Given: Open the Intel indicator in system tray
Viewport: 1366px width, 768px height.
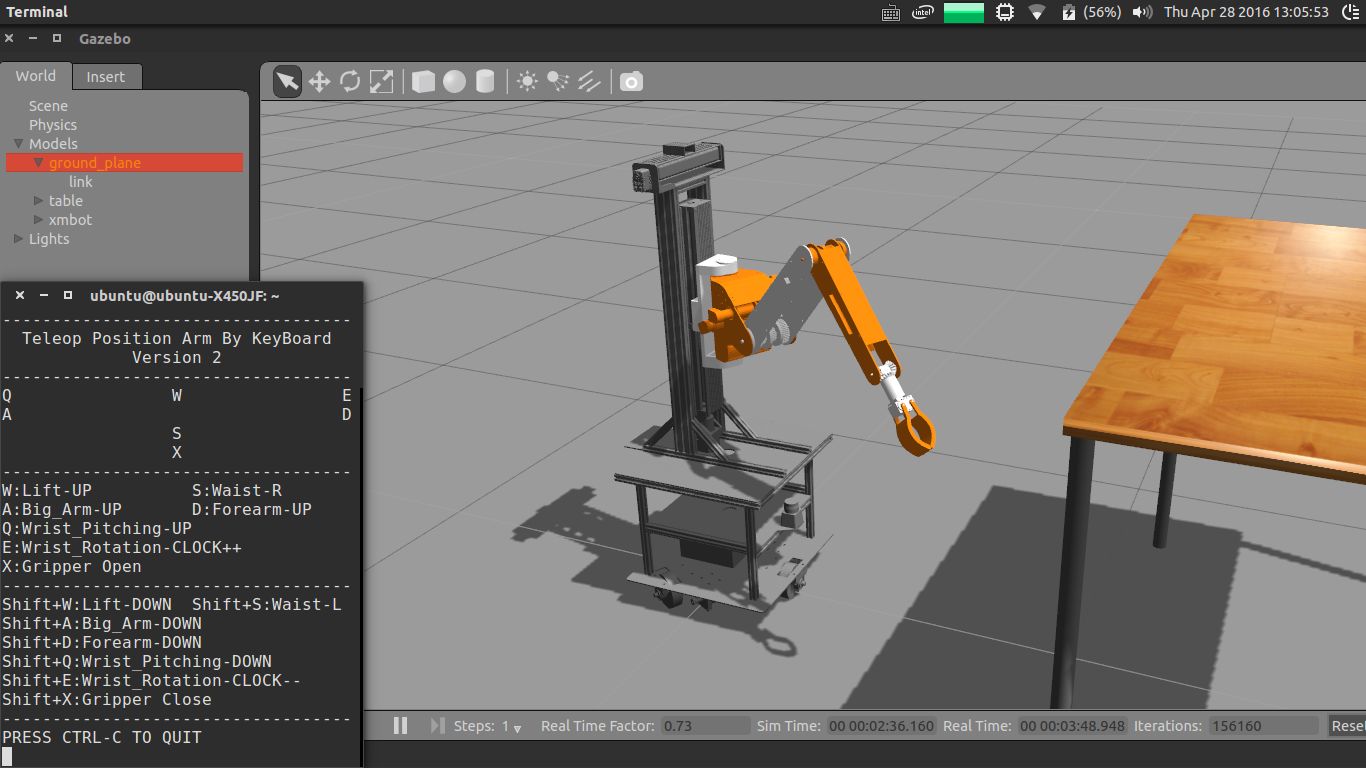Looking at the screenshot, I should pyautogui.click(x=922, y=12).
